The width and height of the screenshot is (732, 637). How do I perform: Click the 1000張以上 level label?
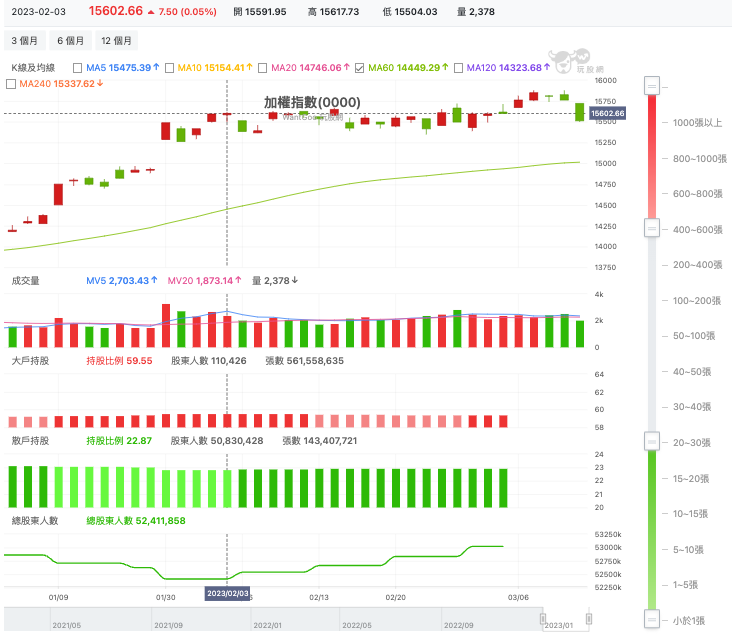[x=697, y=123]
